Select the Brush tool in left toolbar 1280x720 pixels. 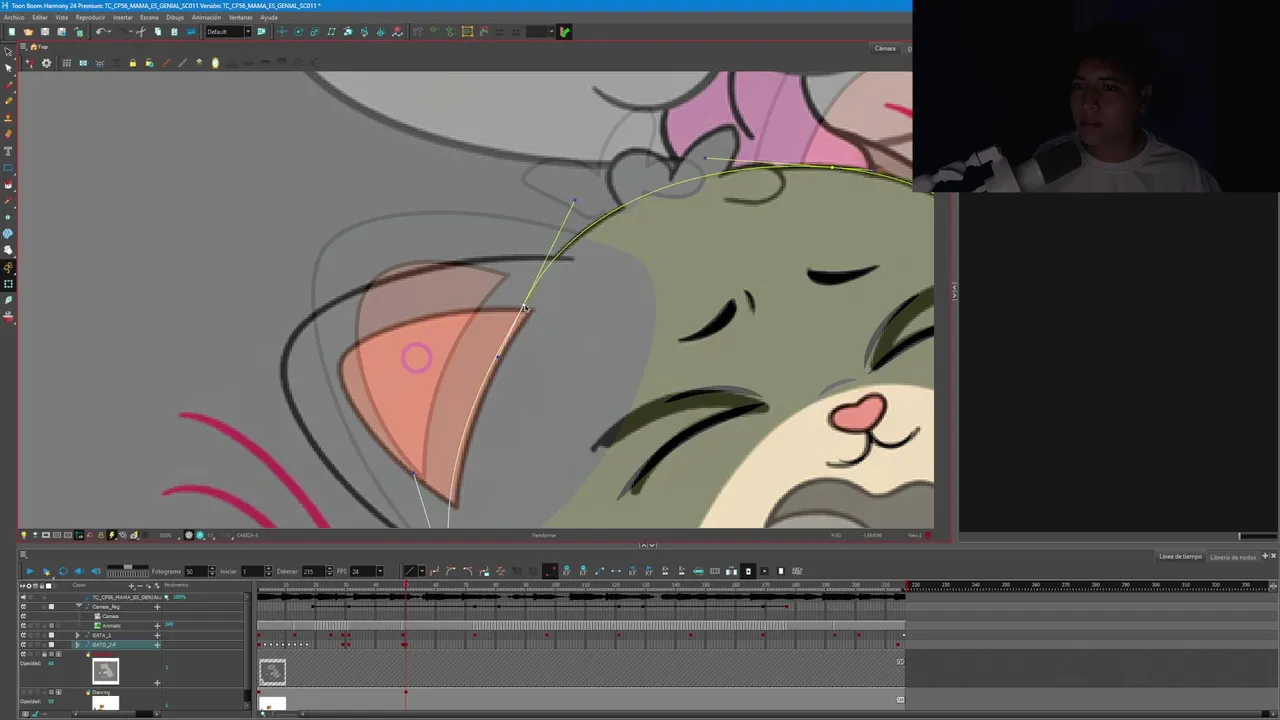click(8, 84)
